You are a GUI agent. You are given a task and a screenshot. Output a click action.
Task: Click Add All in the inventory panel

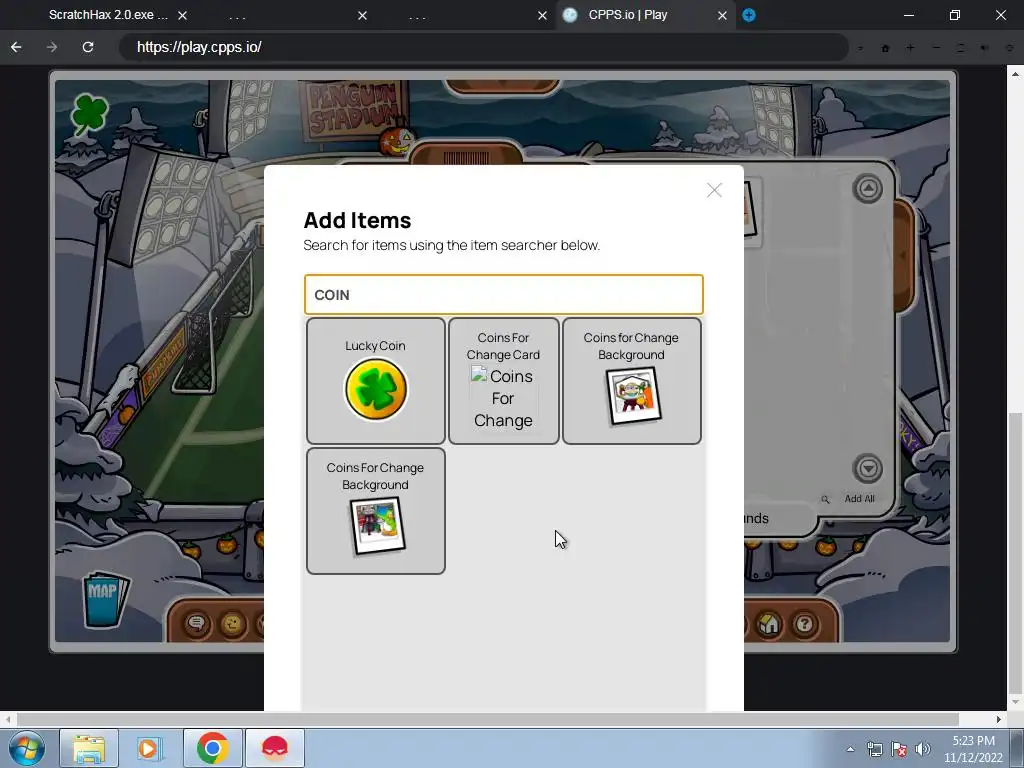point(859,498)
